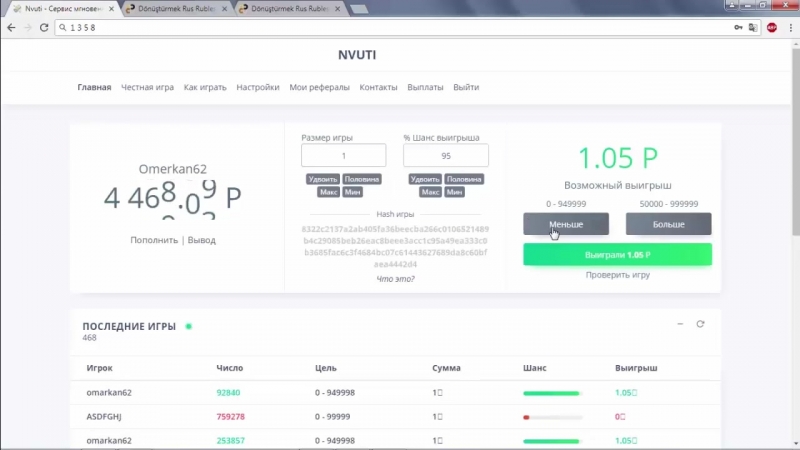800x450 pixels.
Task: Open the Что это? hash explanation
Action: 395,279
